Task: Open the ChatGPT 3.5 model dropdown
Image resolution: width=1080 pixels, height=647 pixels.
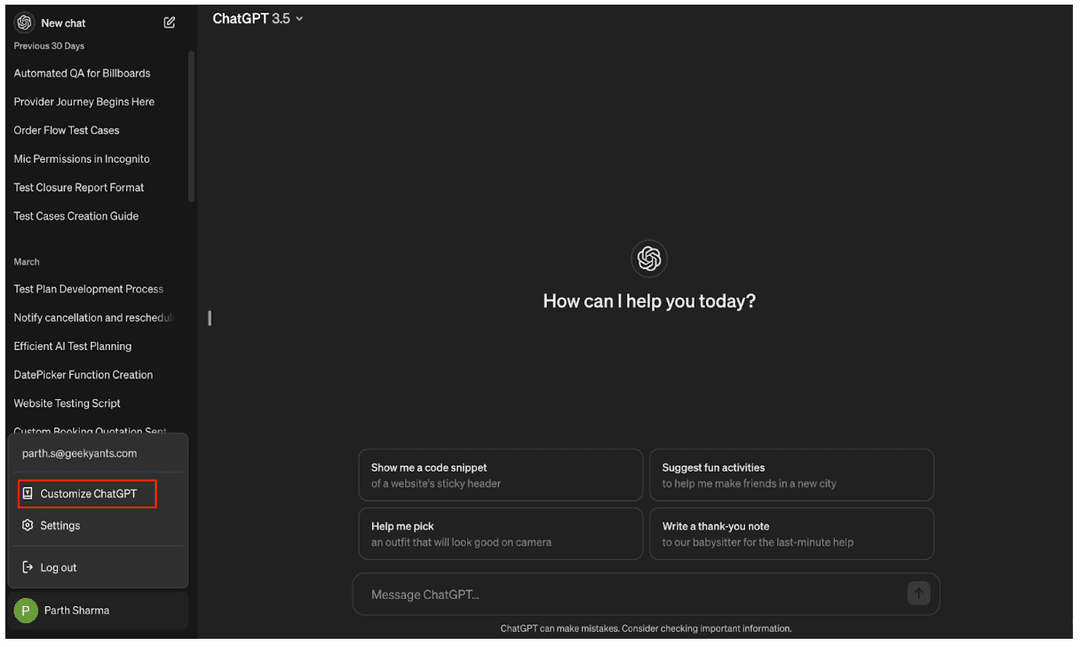Action: tap(258, 17)
